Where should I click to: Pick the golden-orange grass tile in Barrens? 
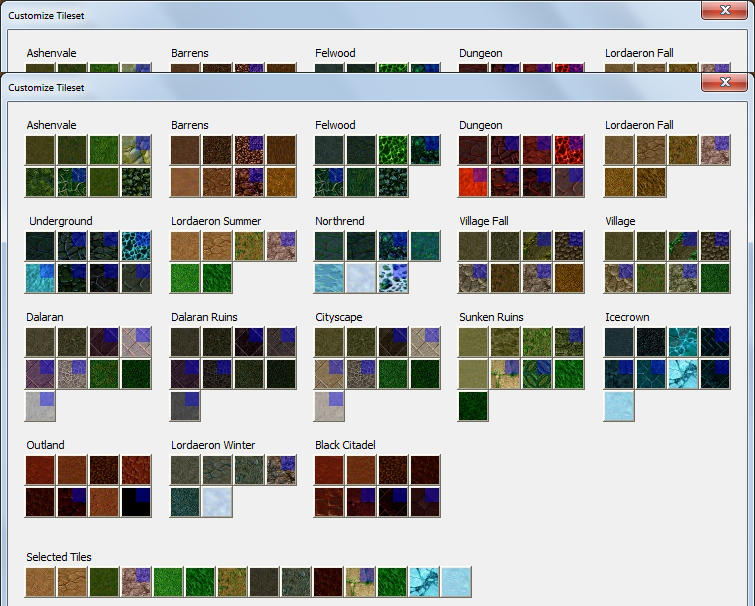click(281, 182)
